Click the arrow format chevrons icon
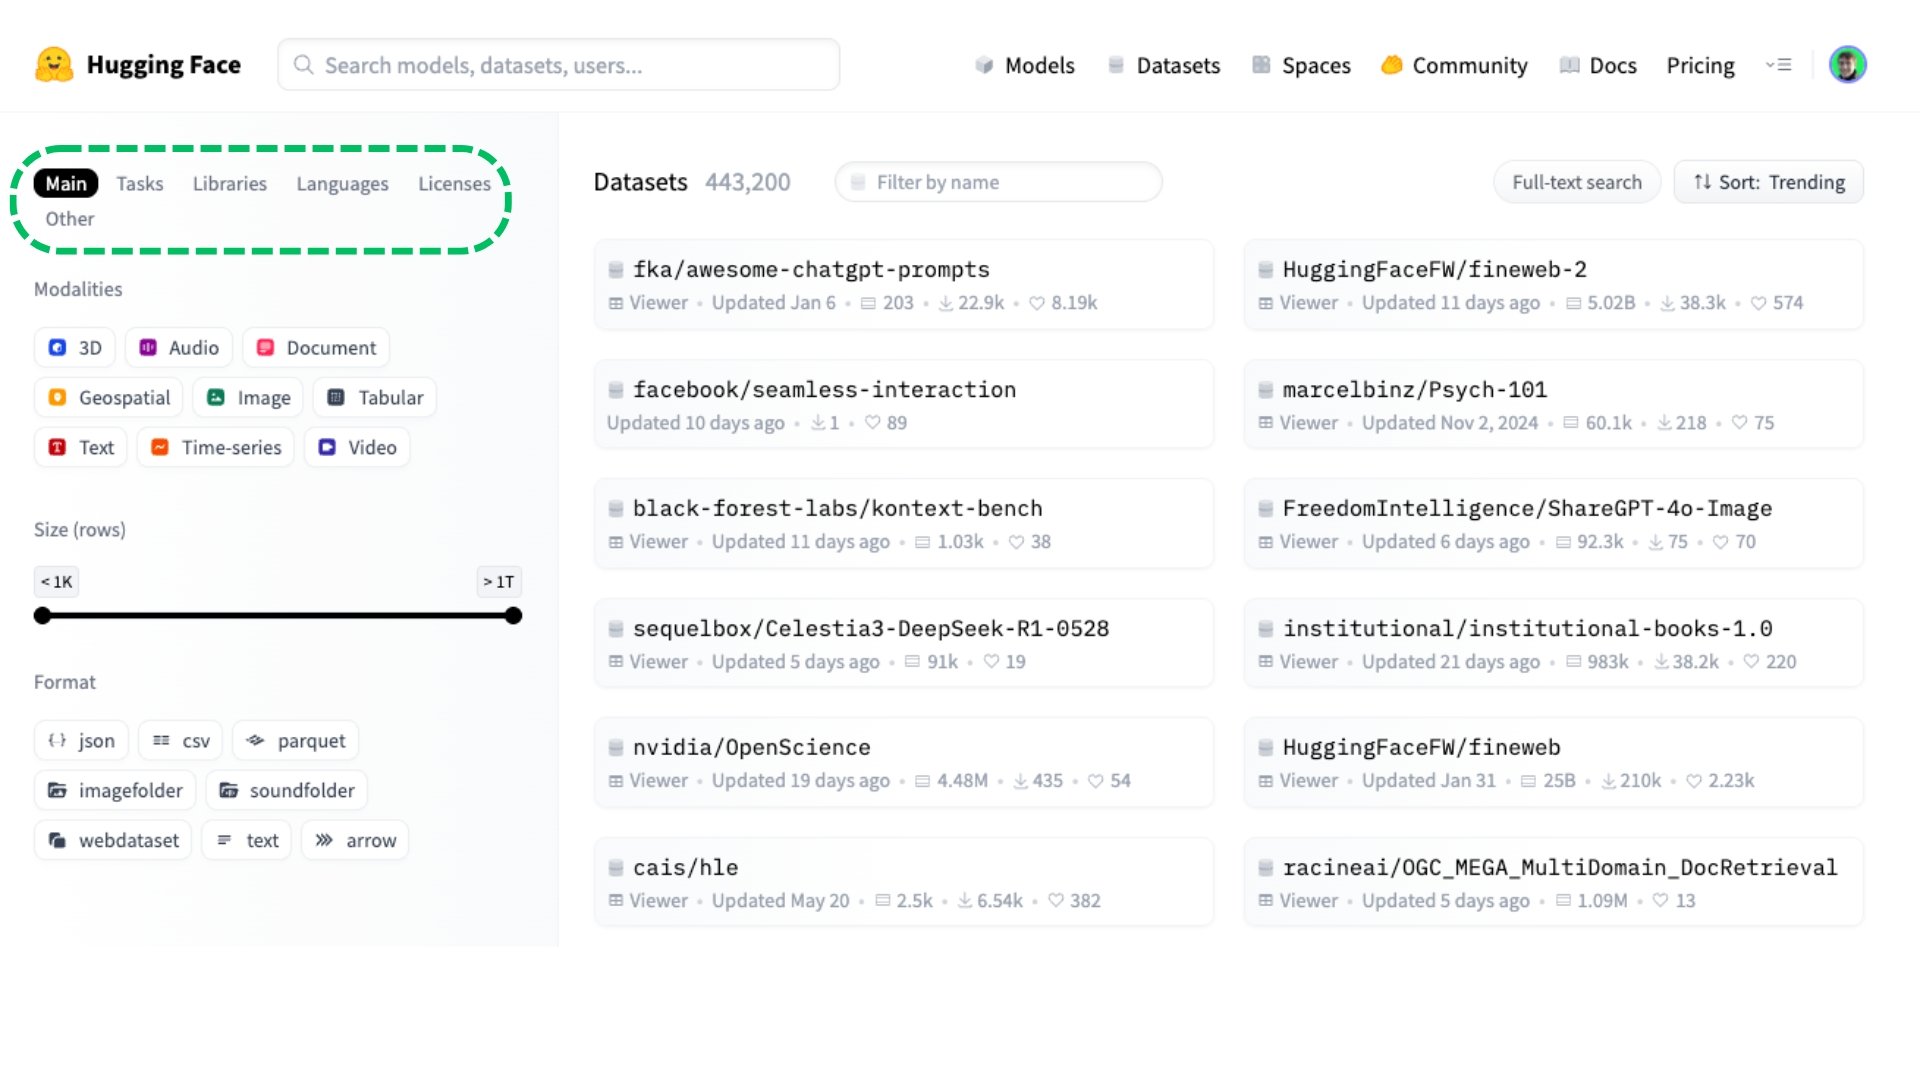1920x1080 pixels. [x=324, y=840]
